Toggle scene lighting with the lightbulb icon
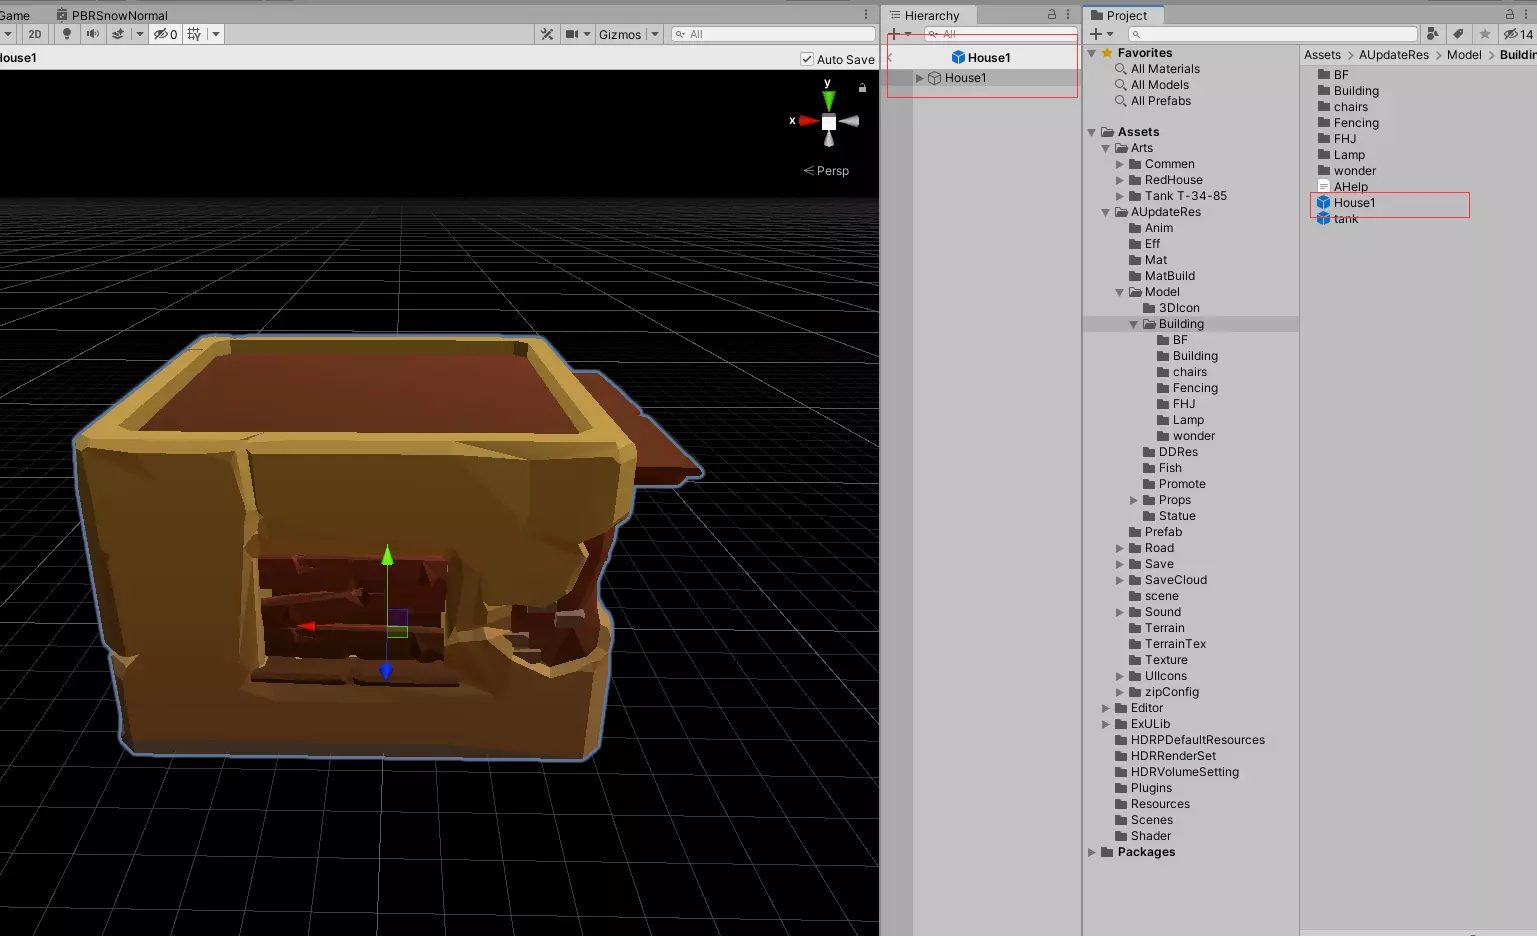The image size is (1537, 936). point(67,34)
